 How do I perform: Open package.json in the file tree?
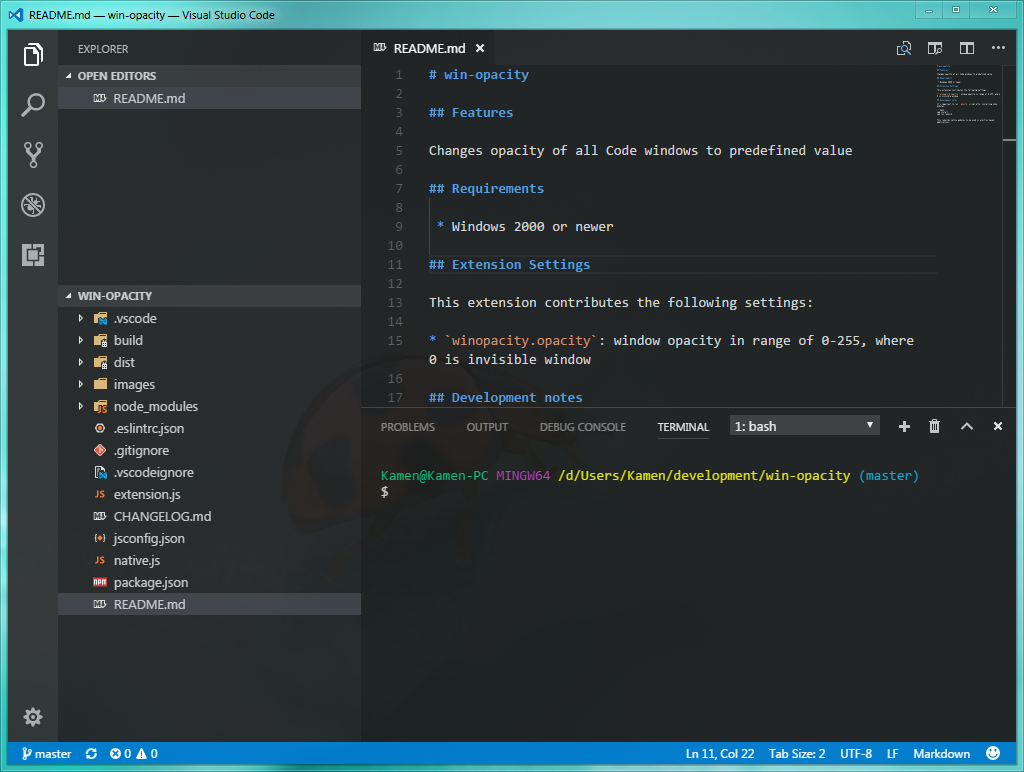[209, 583]
